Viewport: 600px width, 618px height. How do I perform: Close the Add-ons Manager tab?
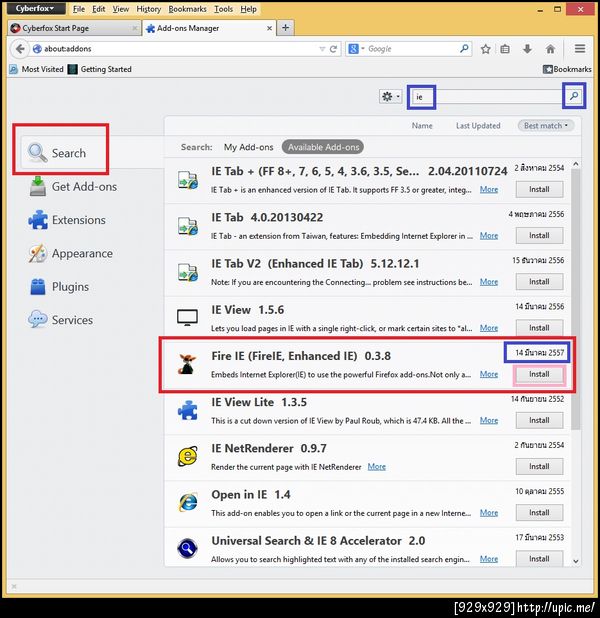(269, 28)
